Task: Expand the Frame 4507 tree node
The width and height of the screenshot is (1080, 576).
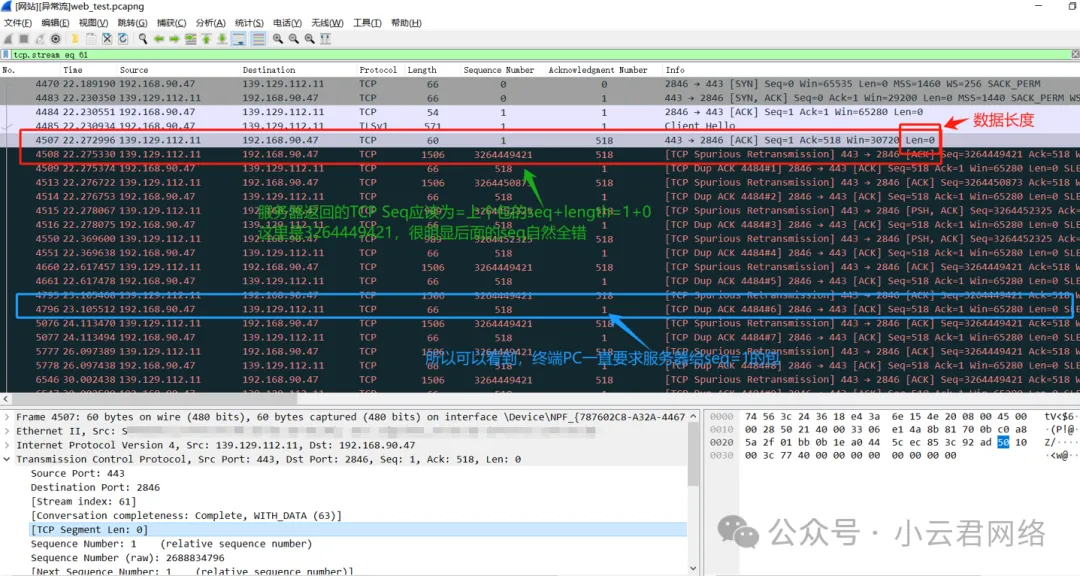Action: pos(7,417)
